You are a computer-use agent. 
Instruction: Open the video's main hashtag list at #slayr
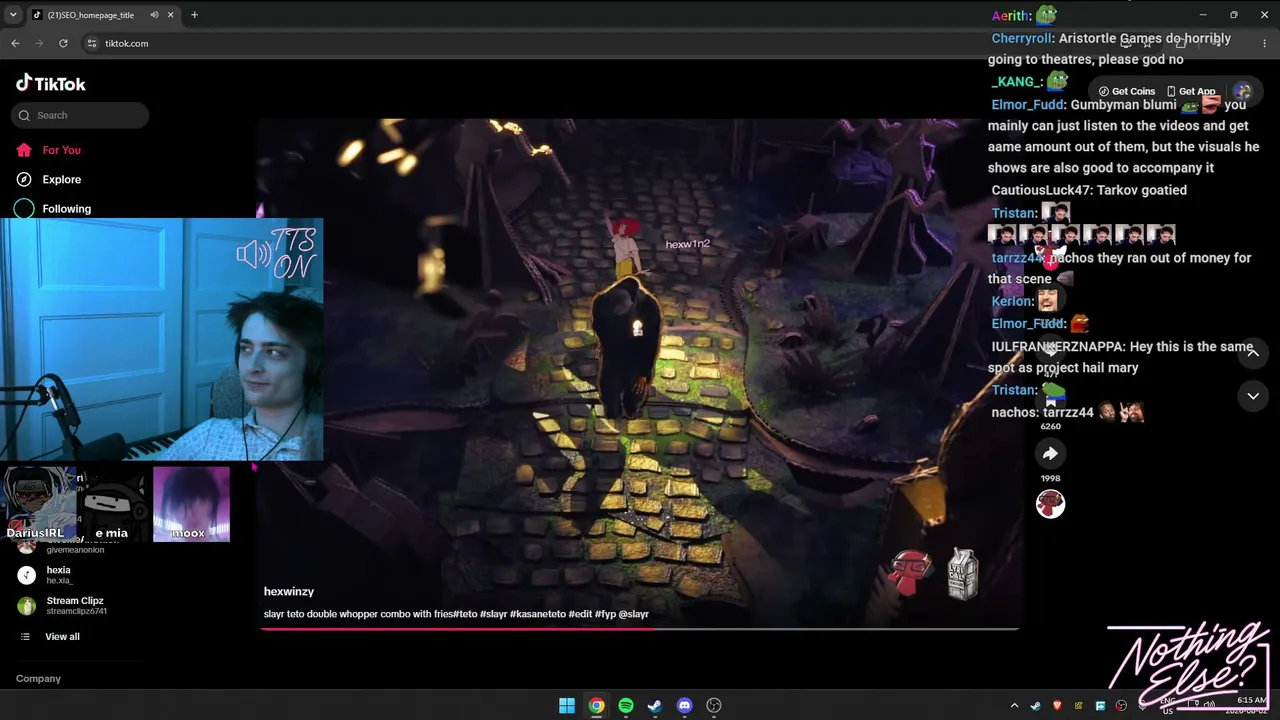pyautogui.click(x=493, y=614)
